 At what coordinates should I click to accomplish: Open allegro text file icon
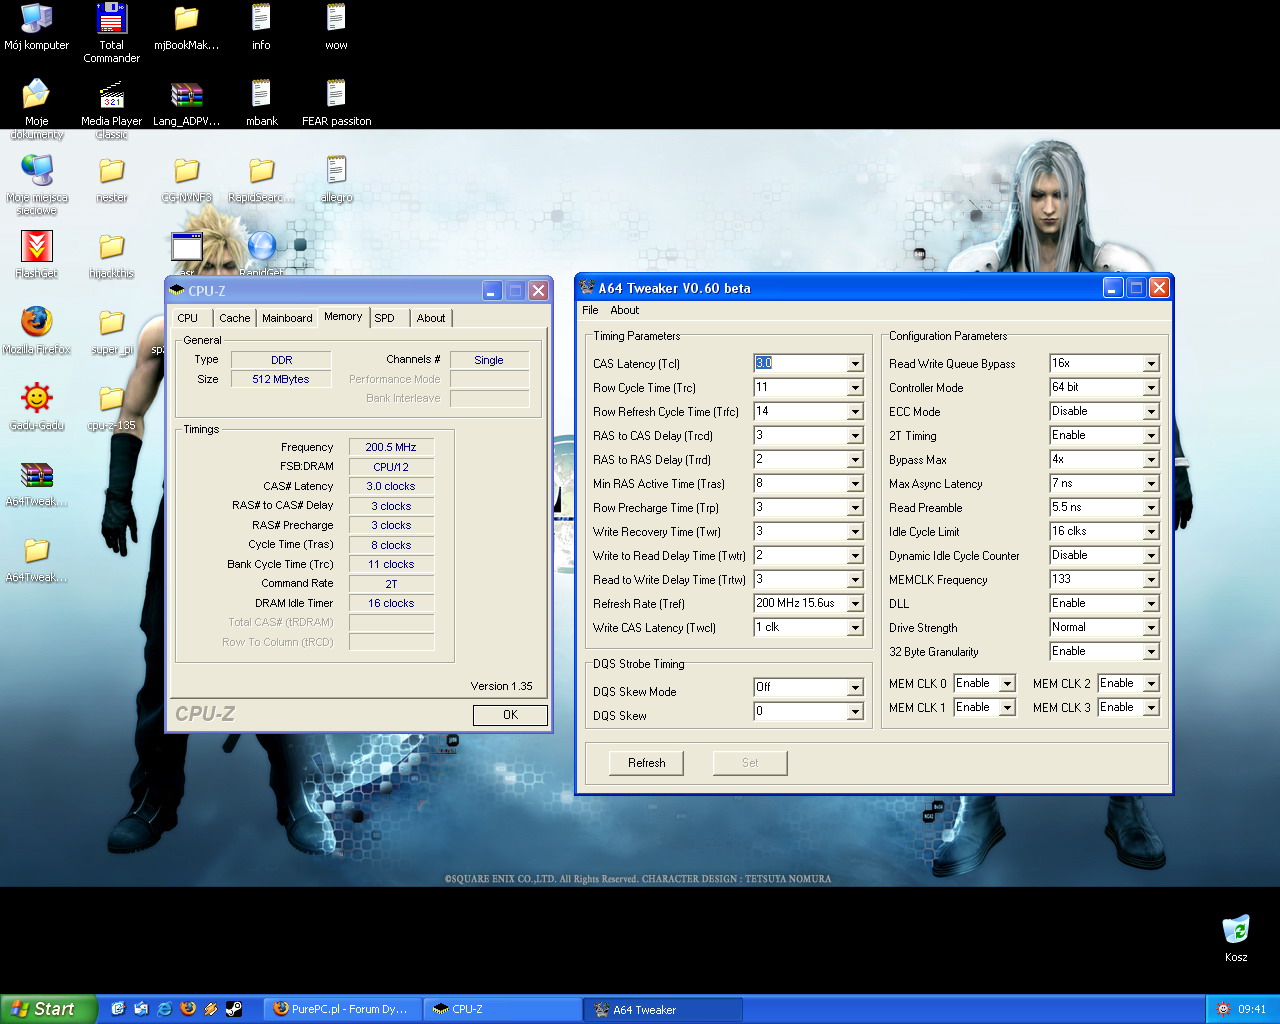click(x=336, y=179)
